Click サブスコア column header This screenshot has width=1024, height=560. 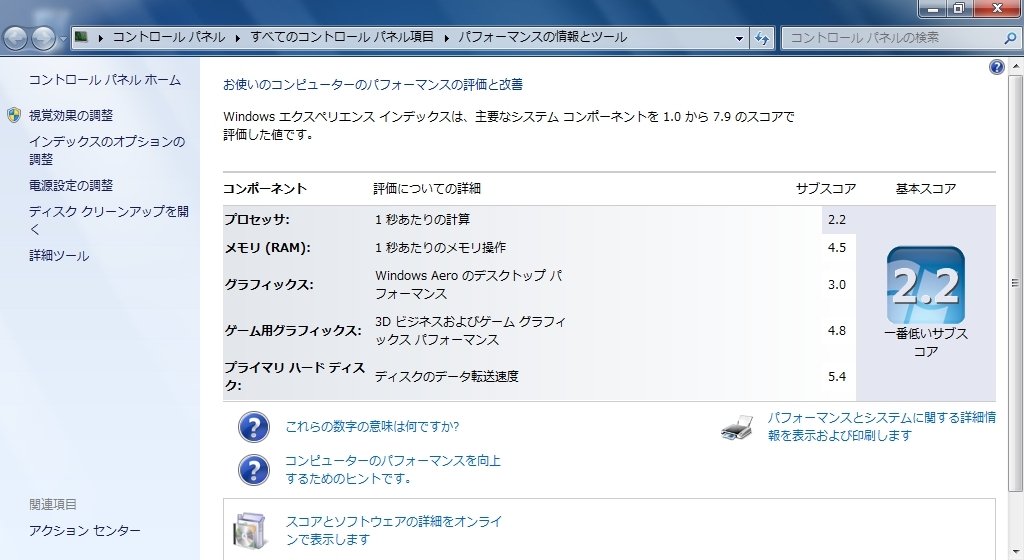825,189
